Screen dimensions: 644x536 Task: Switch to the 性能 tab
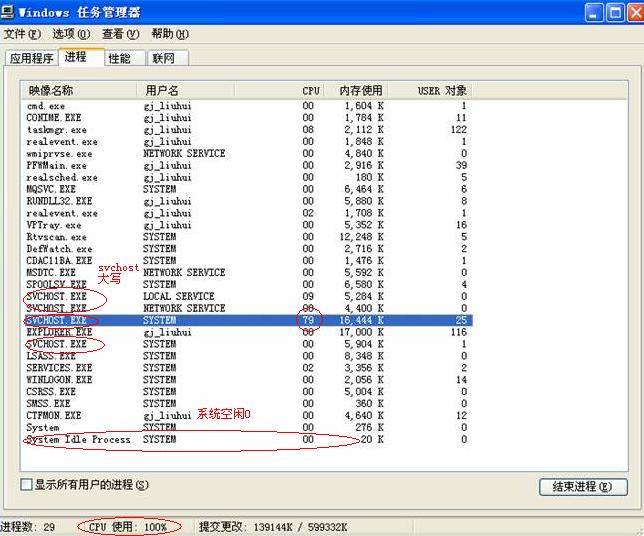point(125,58)
